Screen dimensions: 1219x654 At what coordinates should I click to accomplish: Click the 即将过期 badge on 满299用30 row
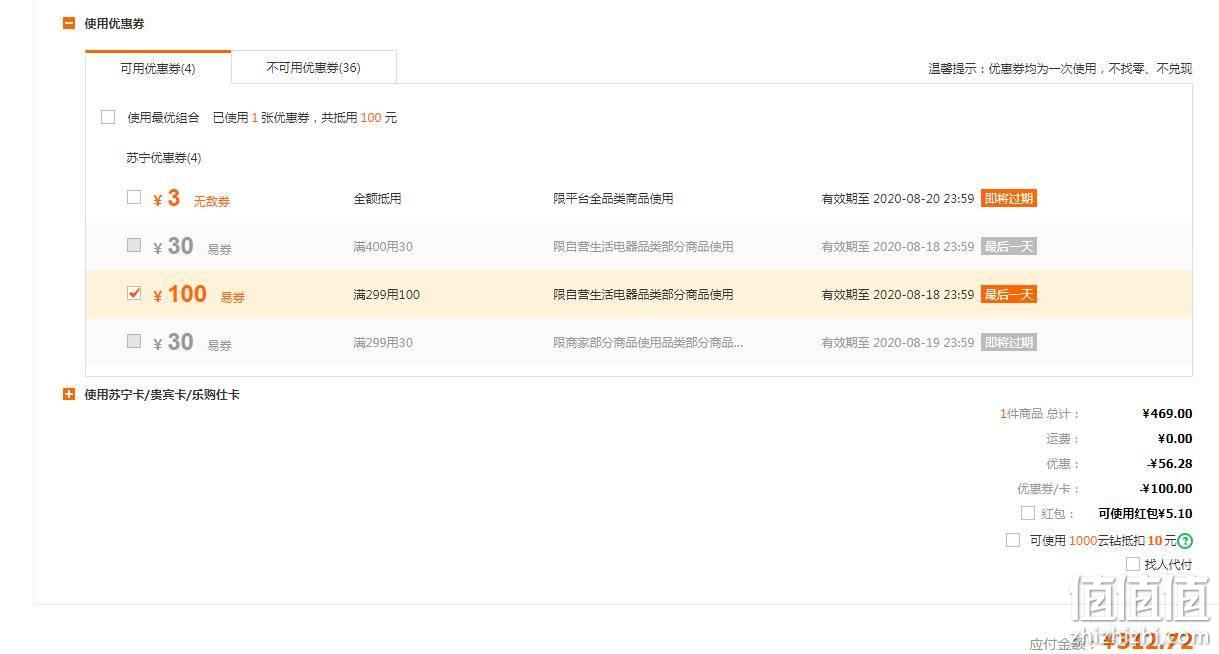click(x=1008, y=342)
